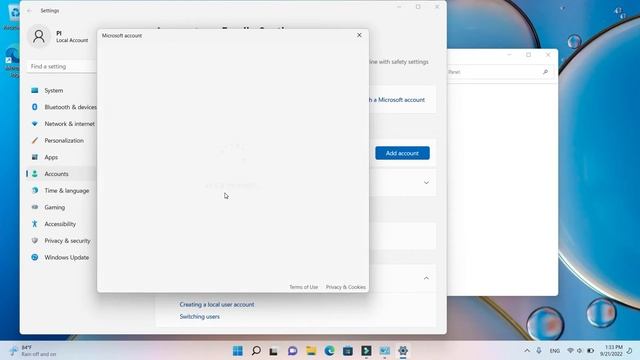
Task: Open the weather widget on taskbar
Action: pos(33,351)
